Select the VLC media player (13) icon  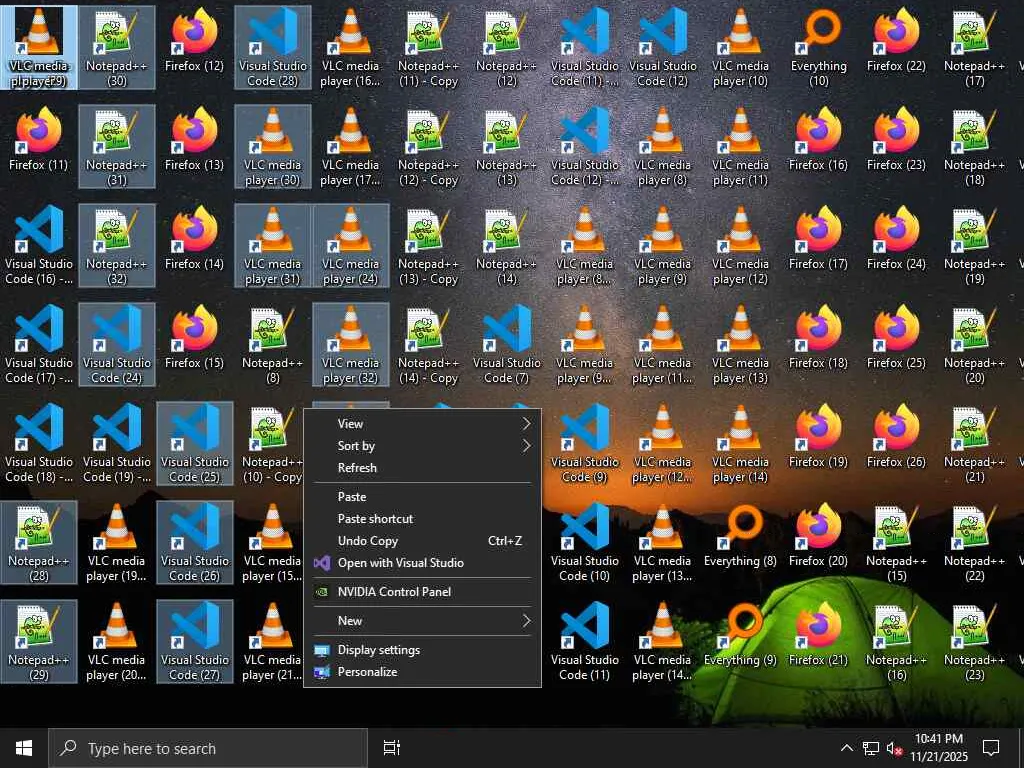tap(740, 344)
